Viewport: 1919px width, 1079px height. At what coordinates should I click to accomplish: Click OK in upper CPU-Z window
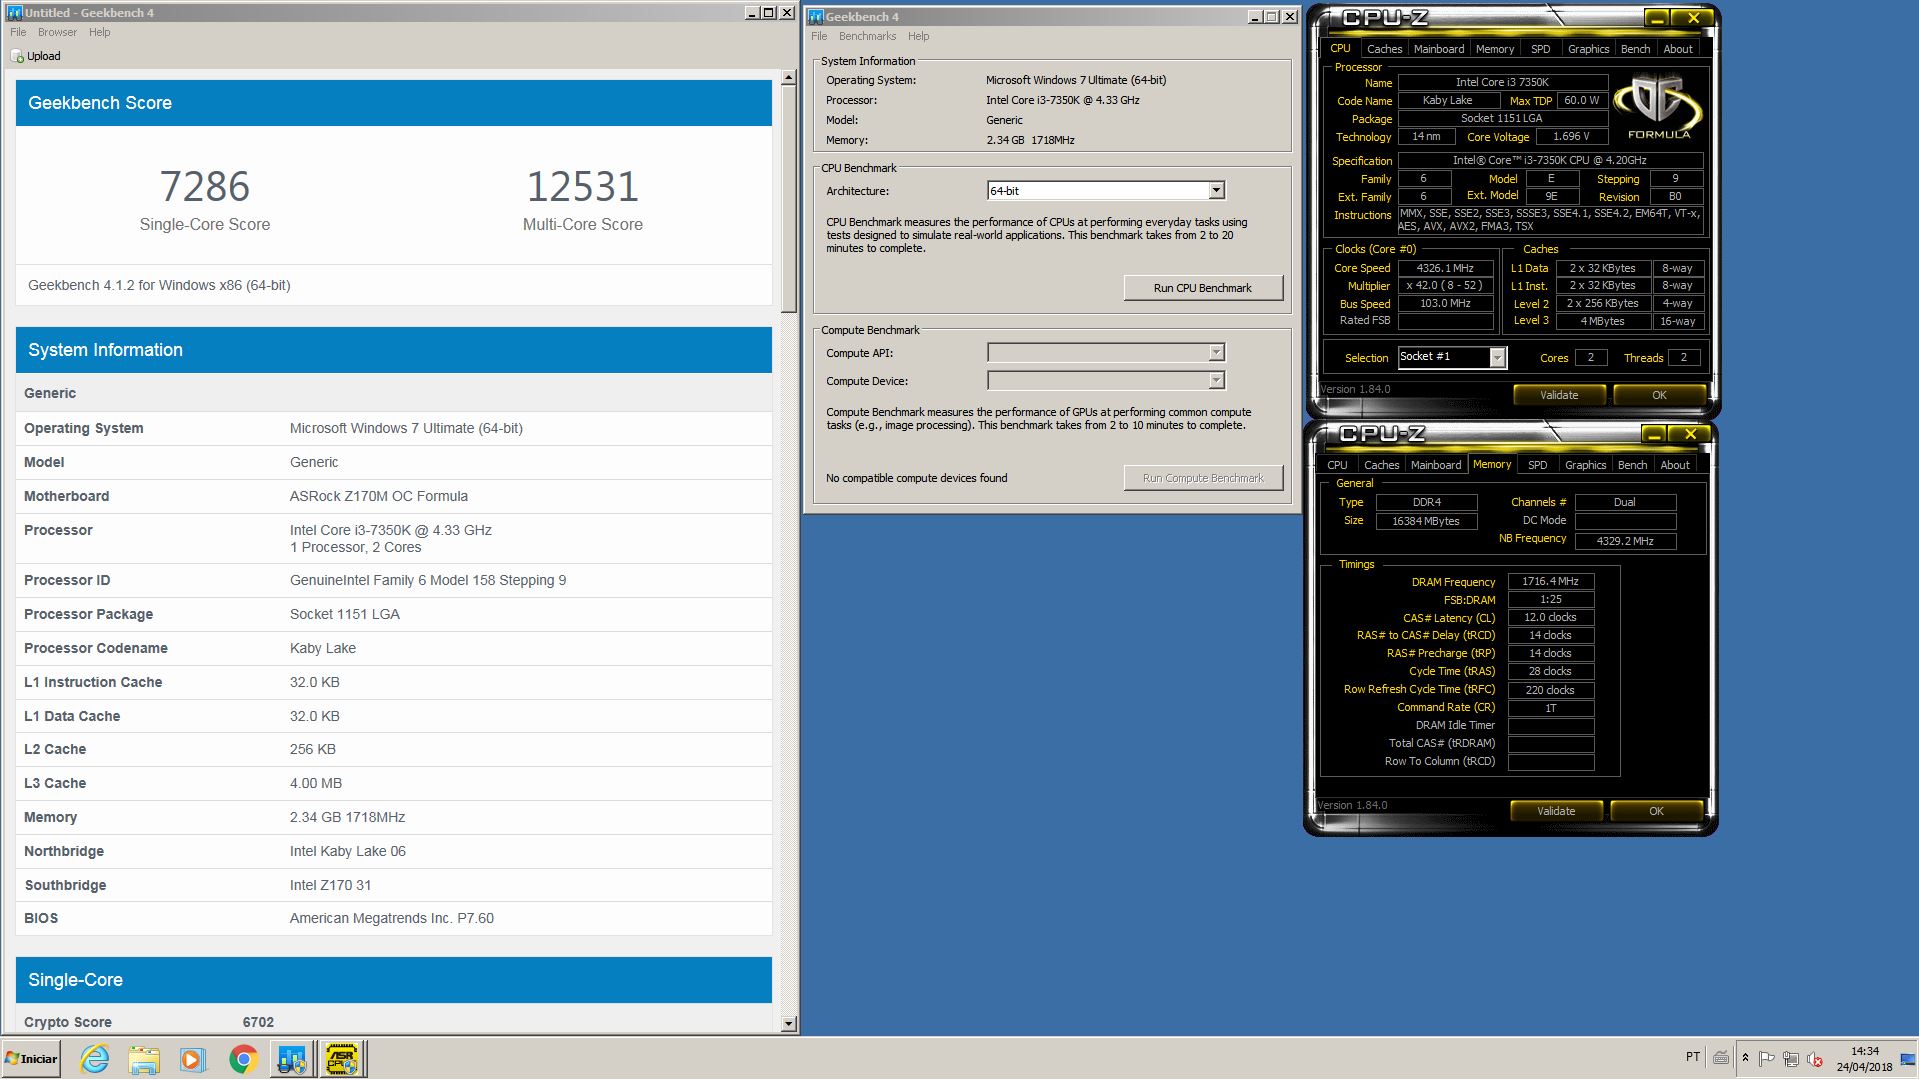point(1659,395)
